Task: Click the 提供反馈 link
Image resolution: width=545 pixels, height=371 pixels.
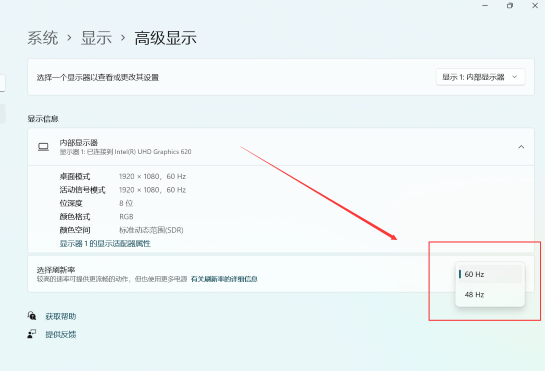Action: [61, 334]
